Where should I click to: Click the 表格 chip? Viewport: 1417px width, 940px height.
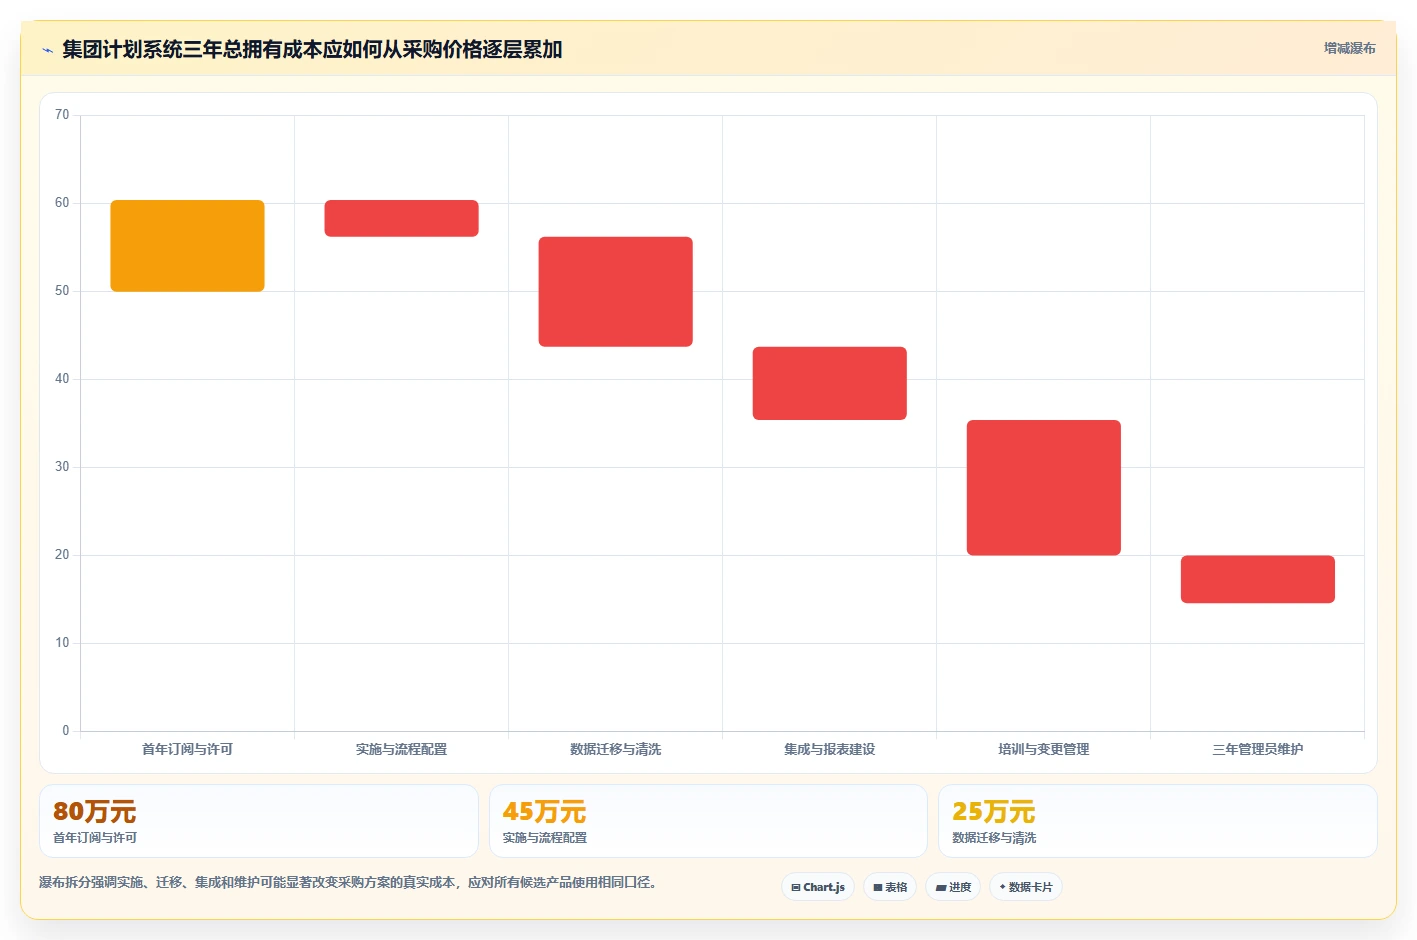tap(890, 887)
